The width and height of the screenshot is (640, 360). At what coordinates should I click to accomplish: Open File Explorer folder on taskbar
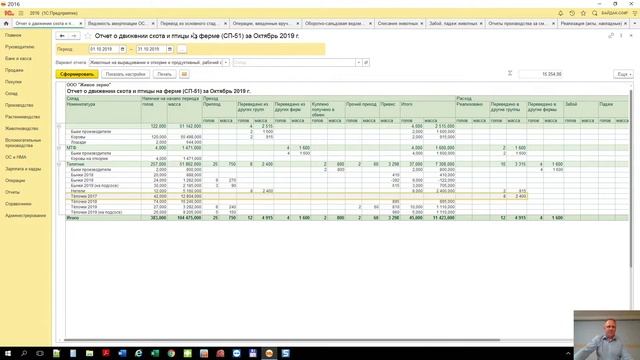point(89,353)
